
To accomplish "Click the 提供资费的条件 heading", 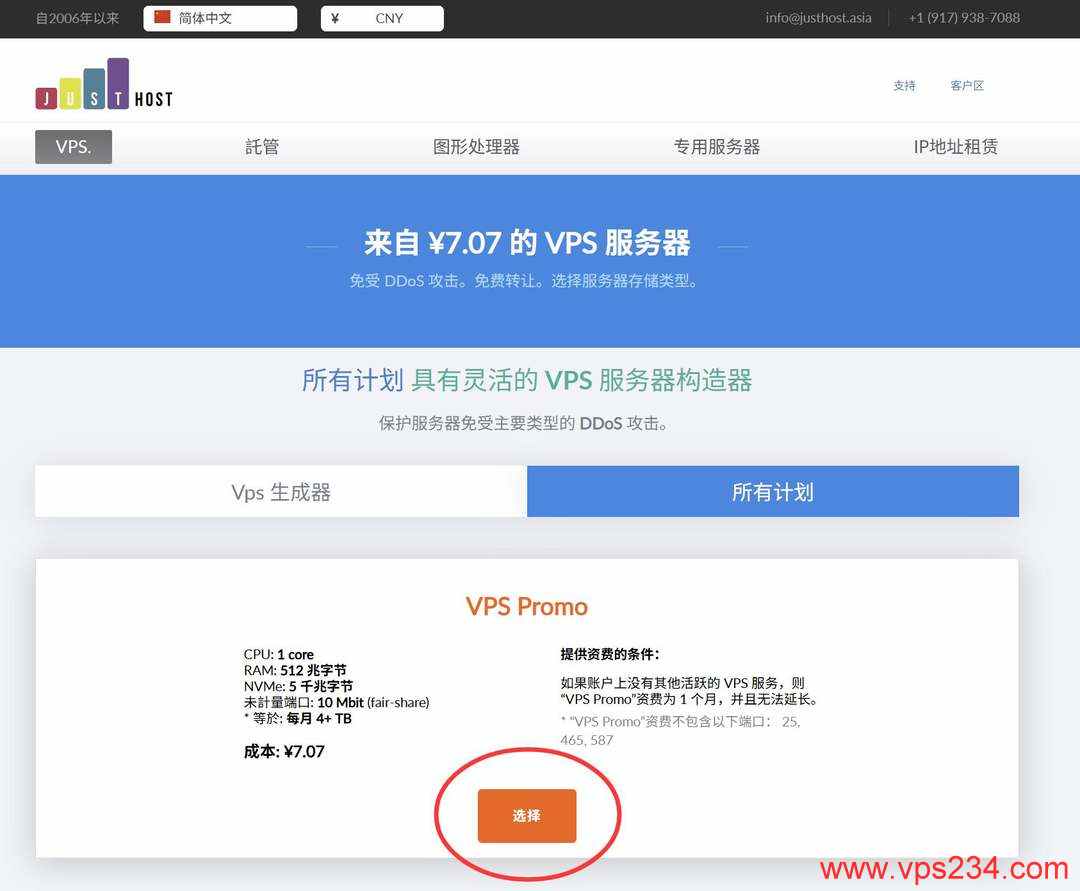I will point(610,654).
